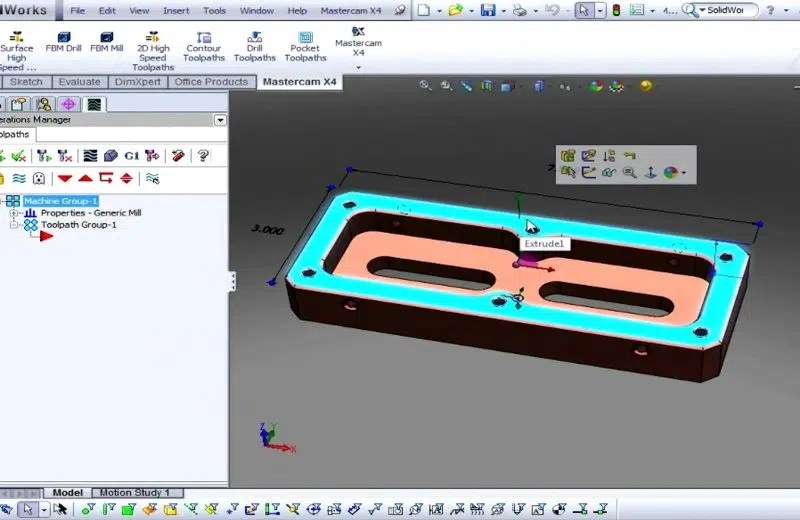Expand the Open file dropdown arrow

click(471, 10)
